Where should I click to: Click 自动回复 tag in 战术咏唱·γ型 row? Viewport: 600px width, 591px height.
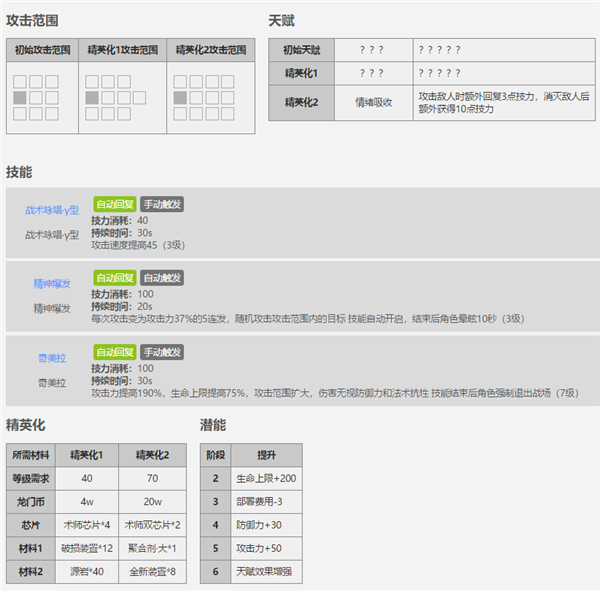tap(115, 204)
